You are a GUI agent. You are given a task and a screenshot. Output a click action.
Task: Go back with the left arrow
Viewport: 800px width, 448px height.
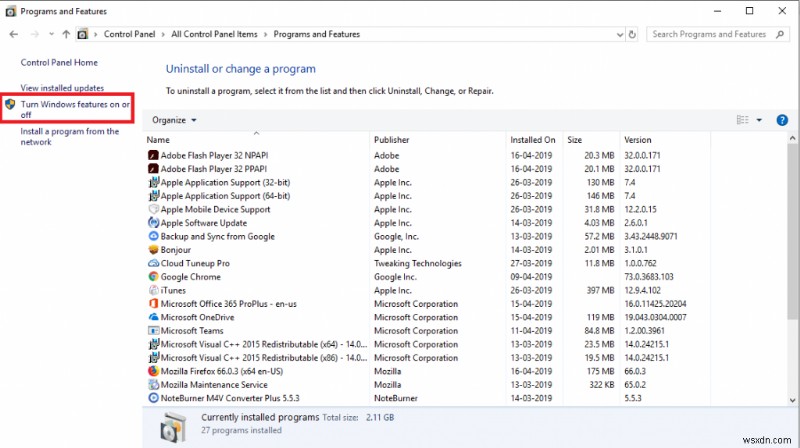coord(14,34)
